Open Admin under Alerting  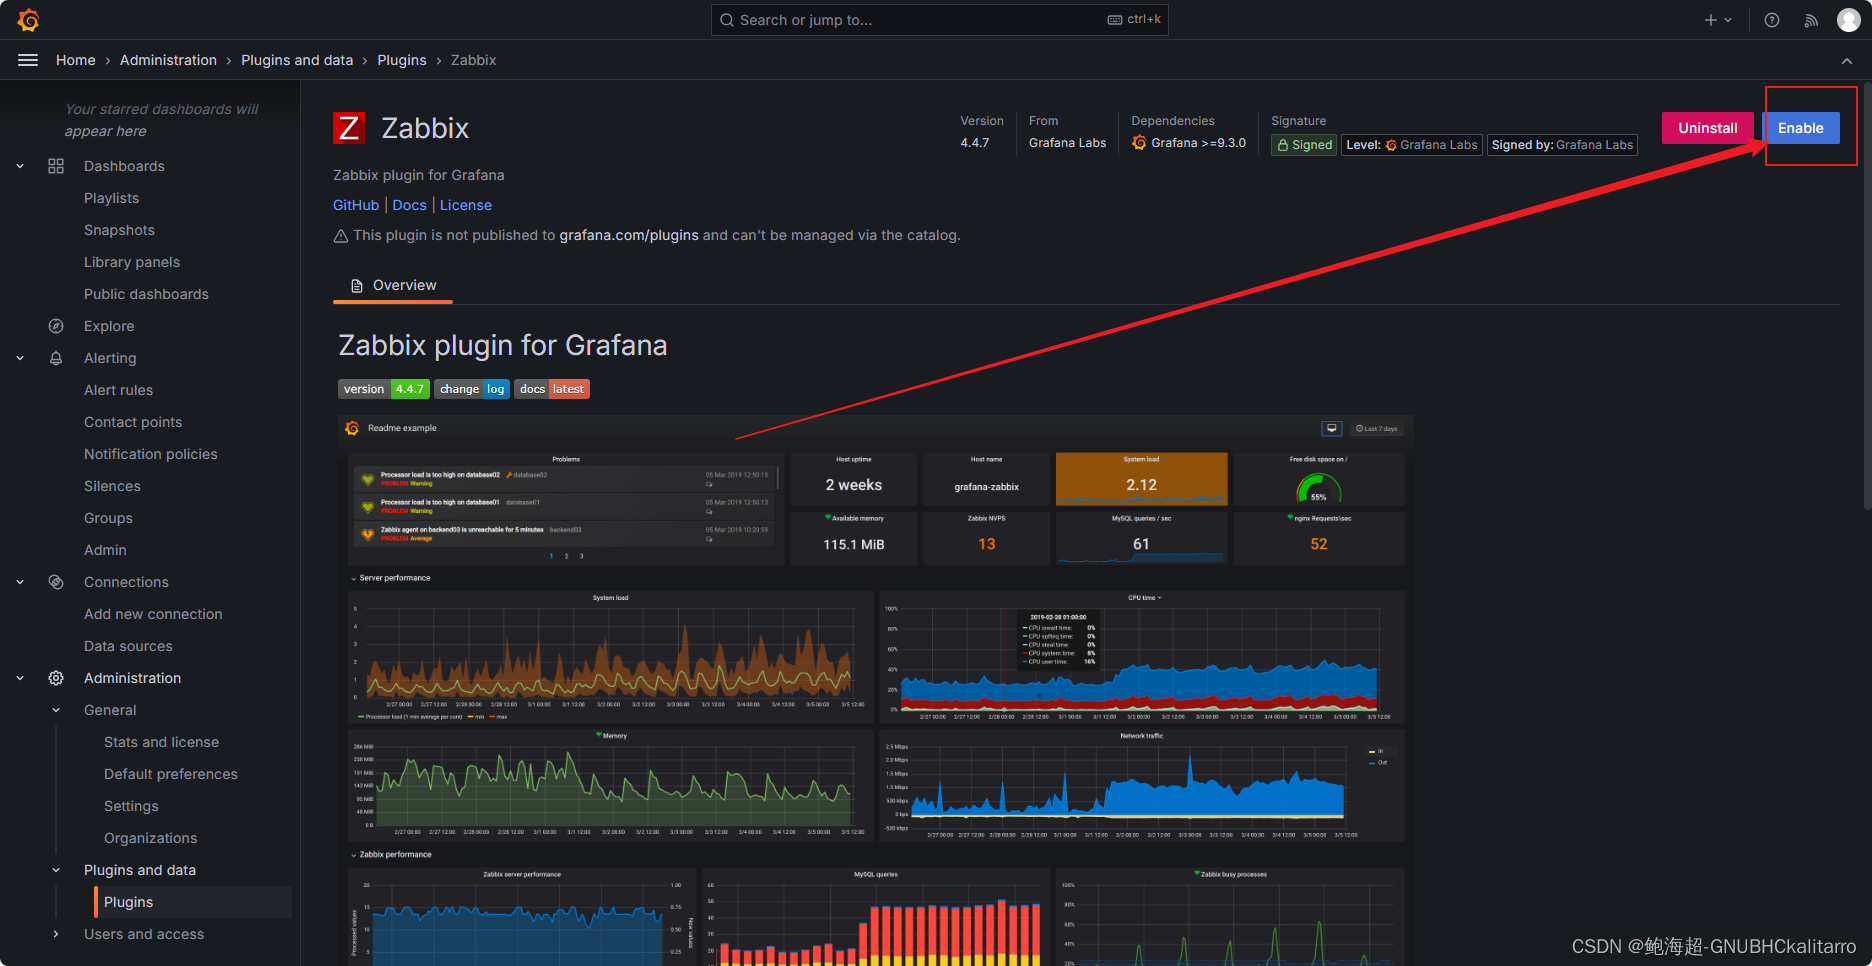[105, 550]
